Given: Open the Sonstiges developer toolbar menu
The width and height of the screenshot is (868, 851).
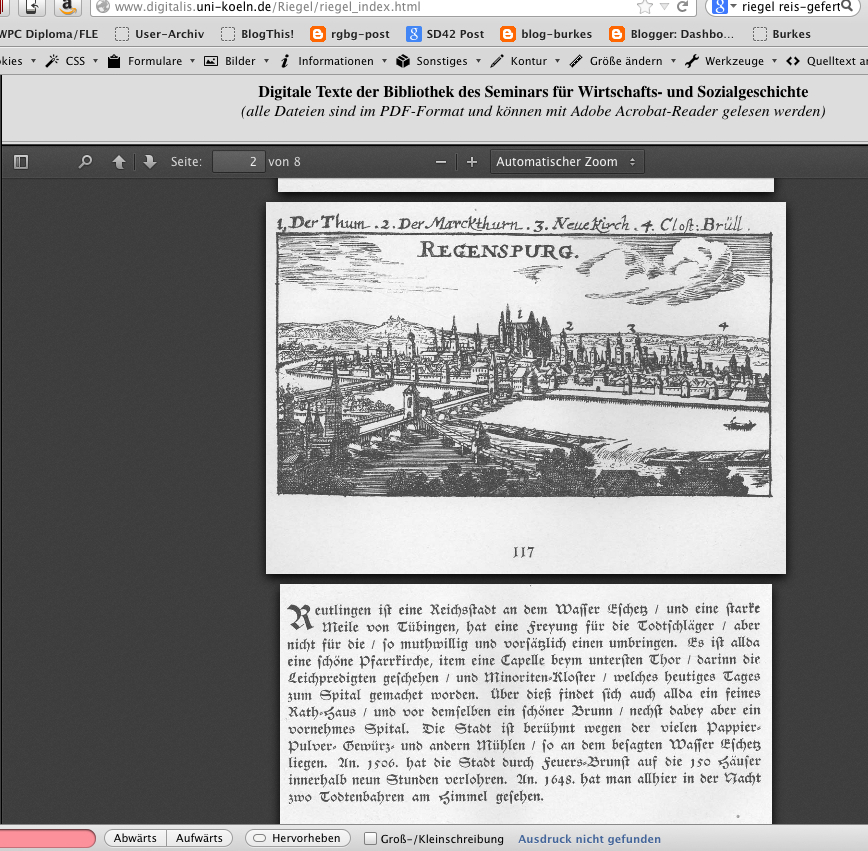Looking at the screenshot, I should coord(442,61).
